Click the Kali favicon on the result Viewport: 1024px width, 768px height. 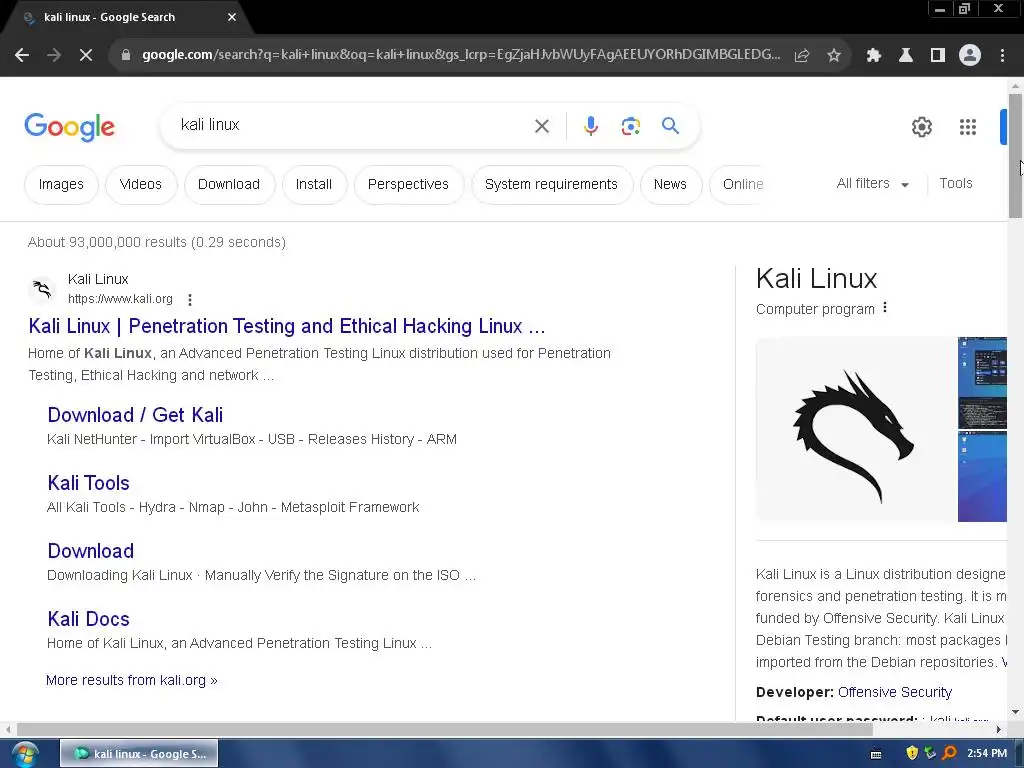(x=42, y=289)
